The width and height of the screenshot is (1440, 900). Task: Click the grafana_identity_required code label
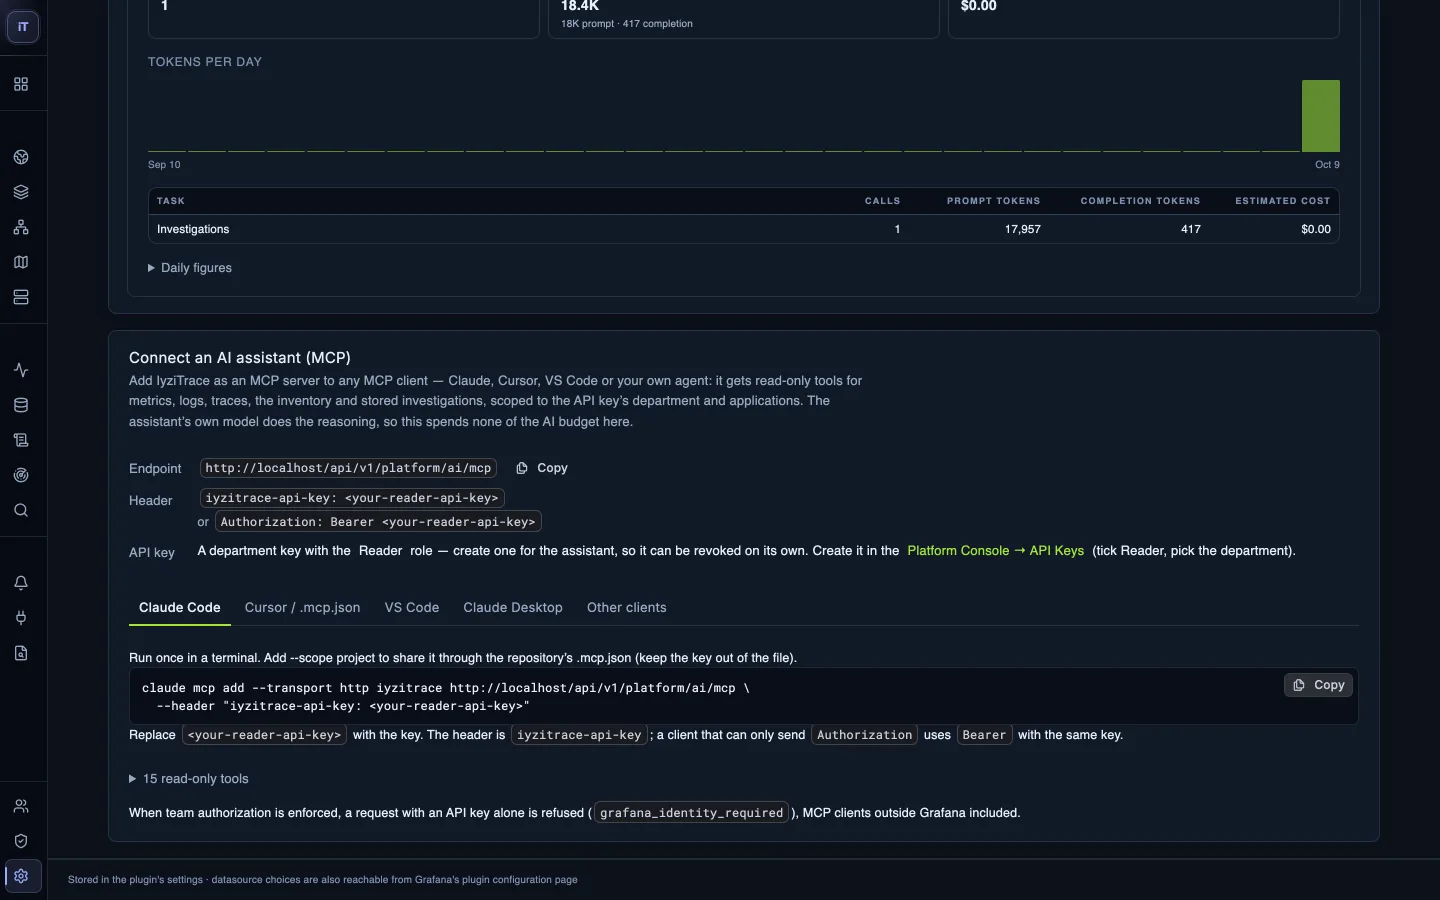coord(691,813)
